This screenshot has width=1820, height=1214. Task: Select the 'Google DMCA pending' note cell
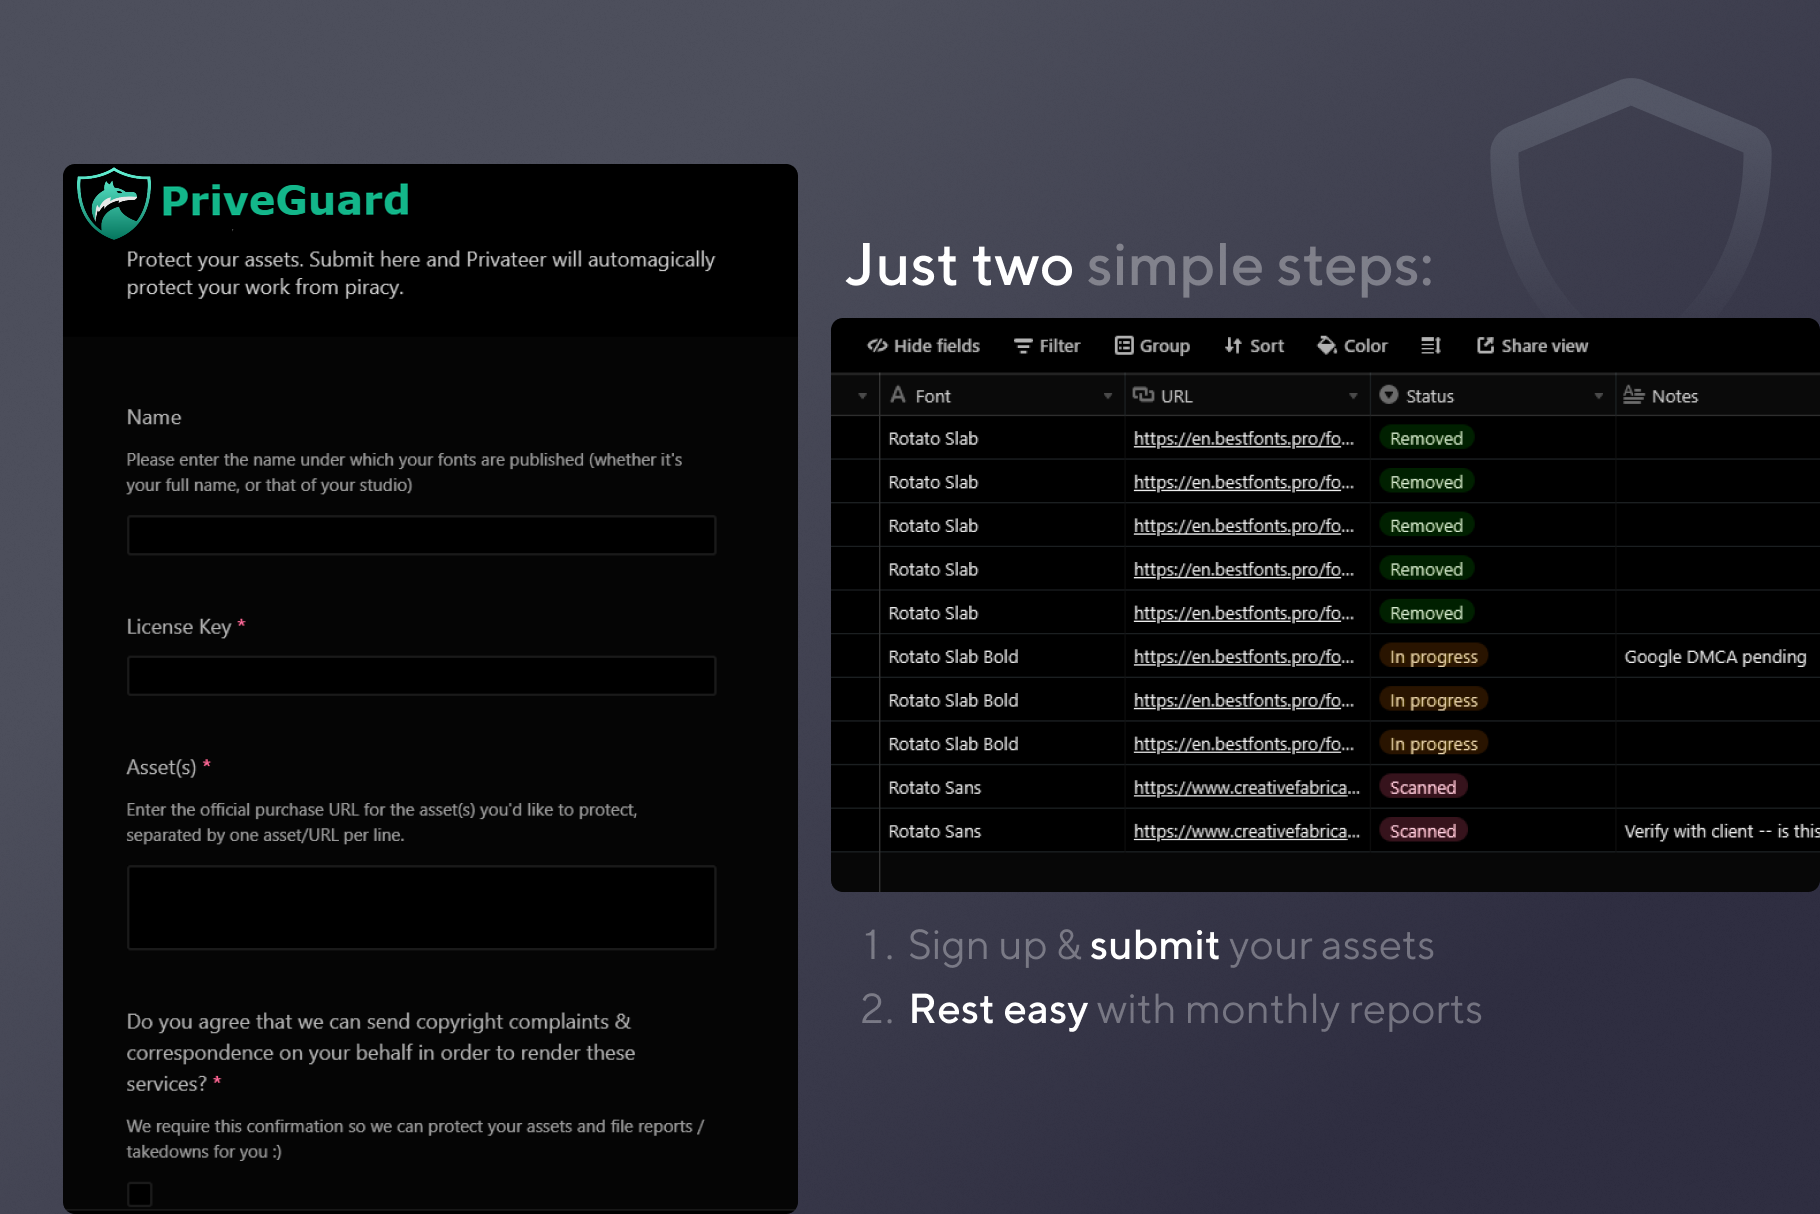coord(1717,657)
